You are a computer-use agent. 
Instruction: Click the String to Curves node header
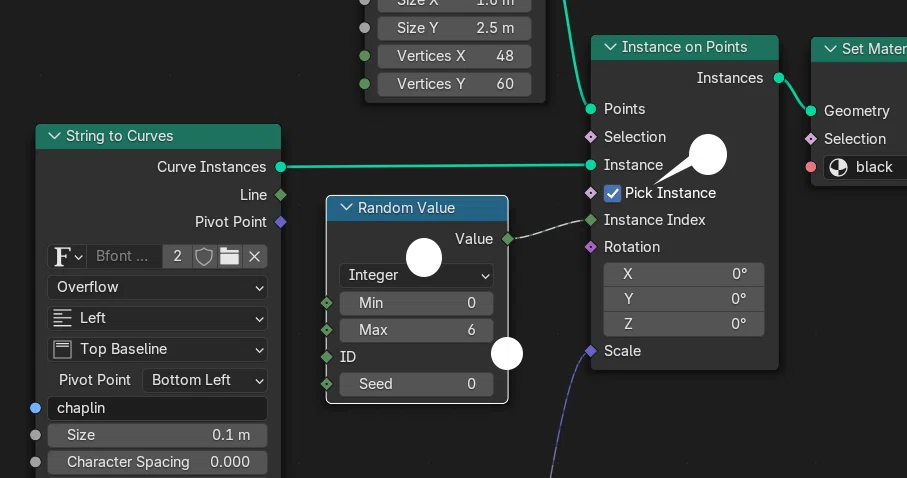tap(158, 137)
